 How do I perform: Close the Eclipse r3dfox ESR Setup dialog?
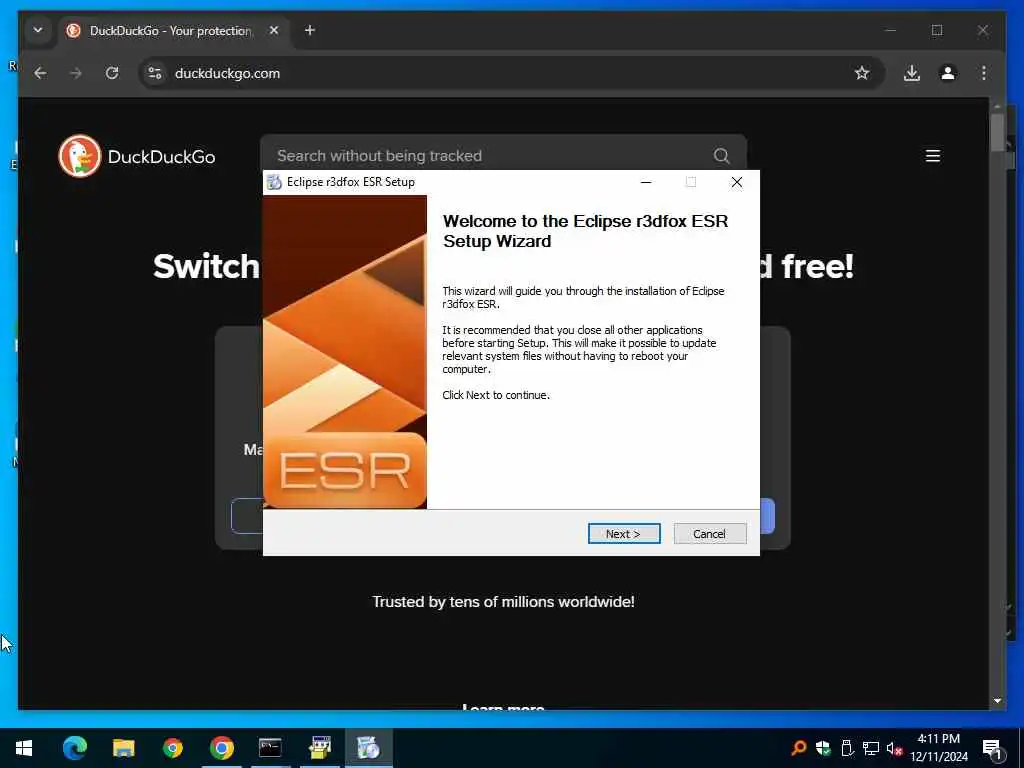(x=737, y=182)
